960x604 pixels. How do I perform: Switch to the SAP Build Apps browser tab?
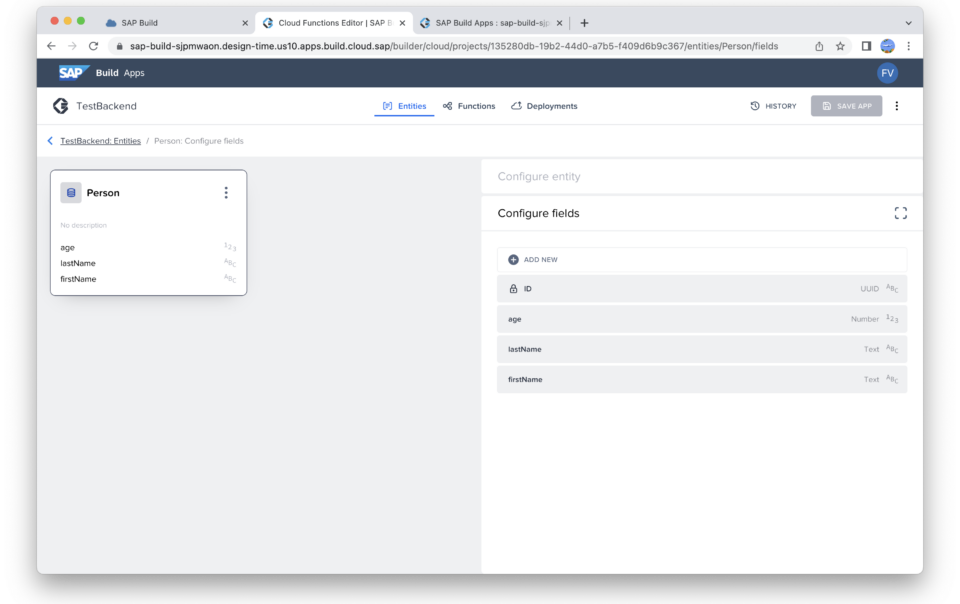492,23
